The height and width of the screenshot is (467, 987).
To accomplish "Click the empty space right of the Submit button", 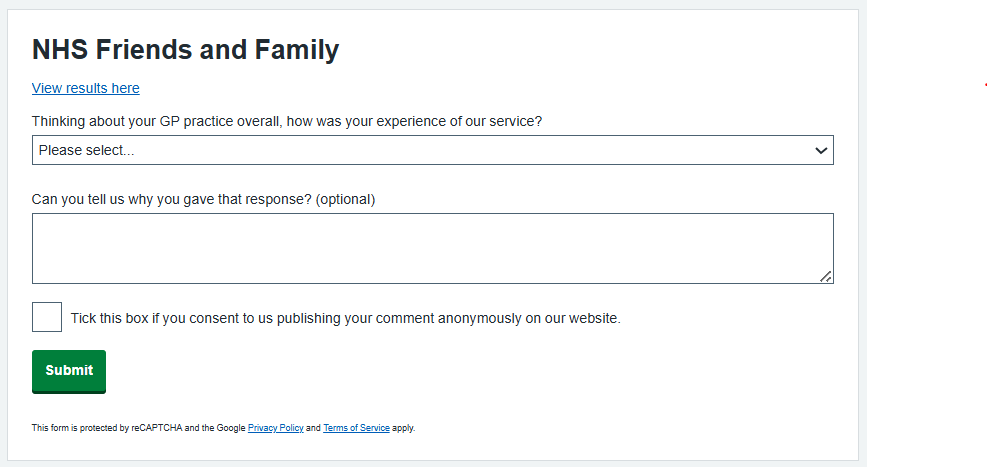I will click(450, 371).
